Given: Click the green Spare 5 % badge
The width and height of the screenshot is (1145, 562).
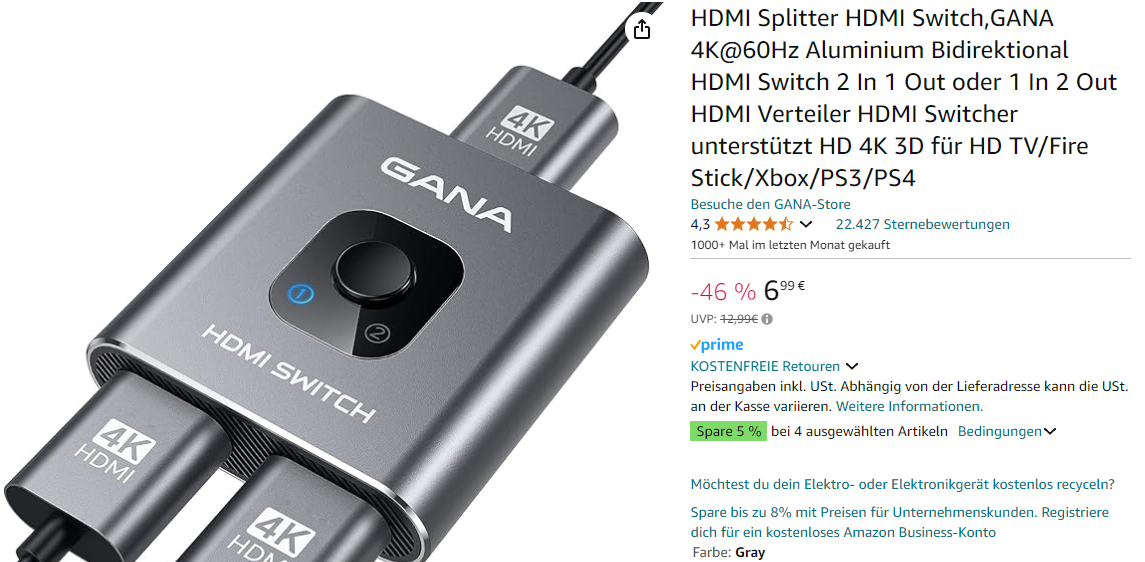Looking at the screenshot, I should pos(728,431).
